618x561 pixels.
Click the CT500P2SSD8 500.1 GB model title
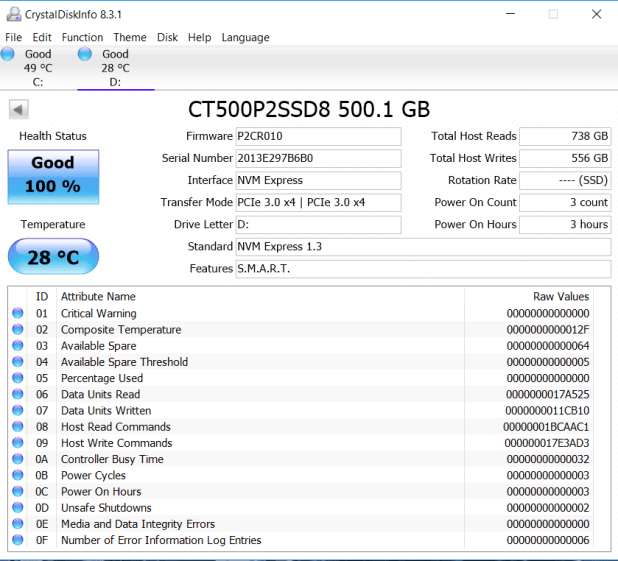tap(309, 109)
